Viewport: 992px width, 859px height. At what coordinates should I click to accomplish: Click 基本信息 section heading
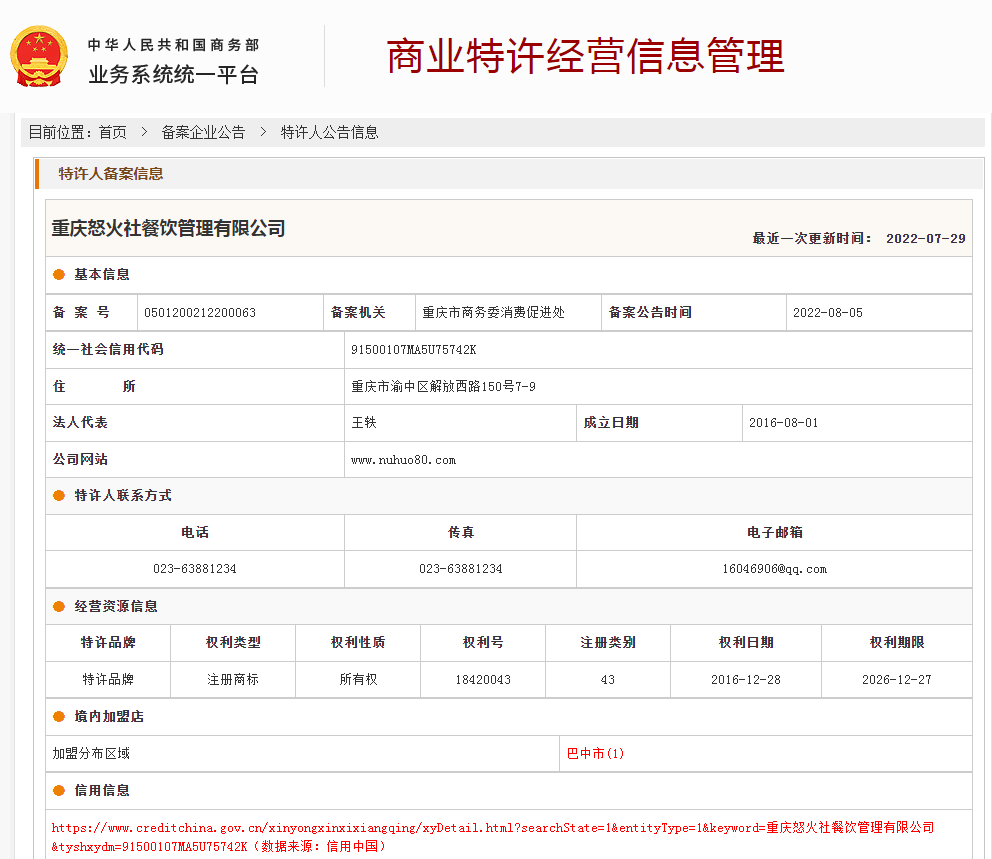[x=102, y=275]
